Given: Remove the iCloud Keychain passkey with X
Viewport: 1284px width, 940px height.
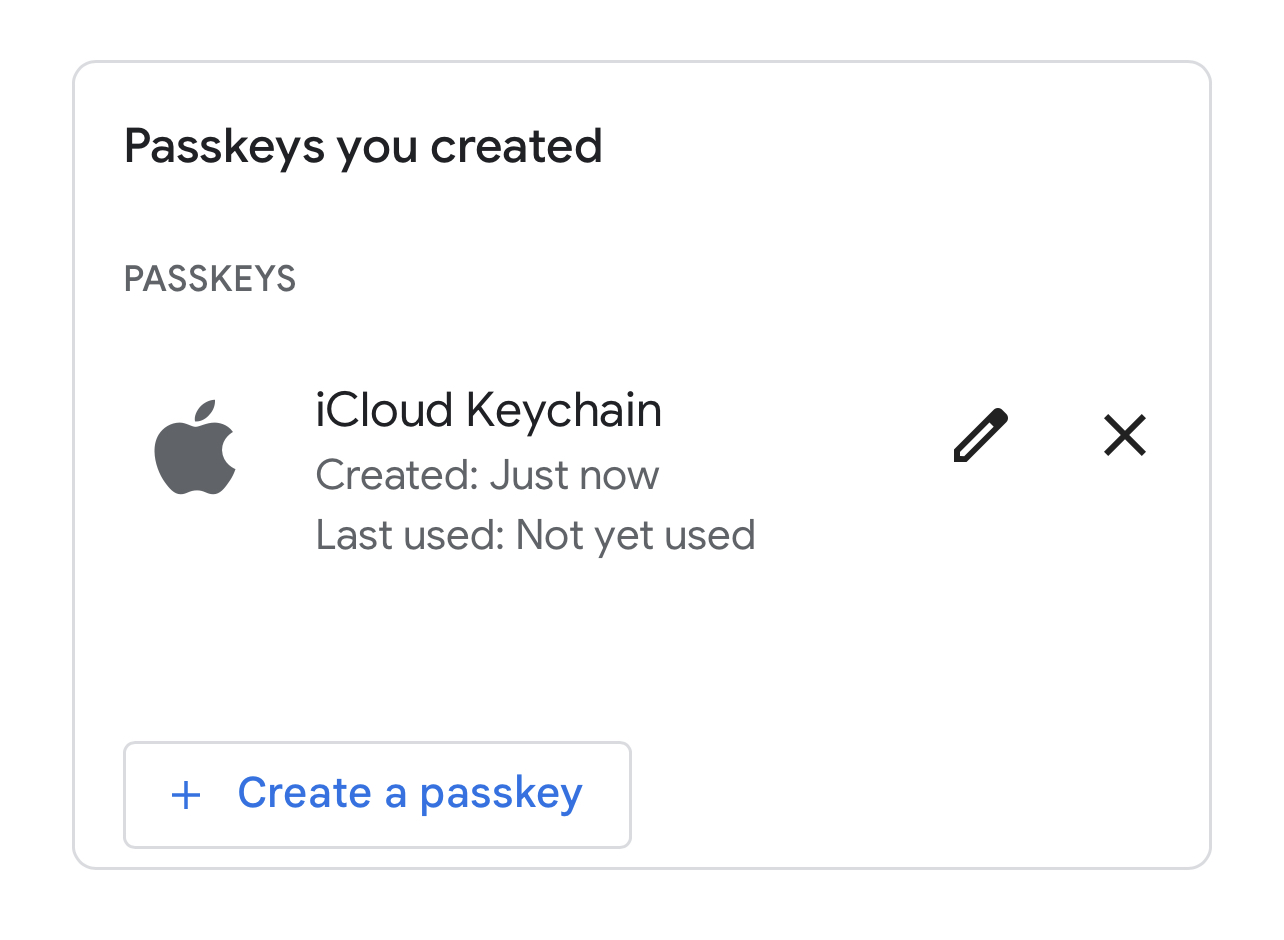Looking at the screenshot, I should coord(1124,436).
